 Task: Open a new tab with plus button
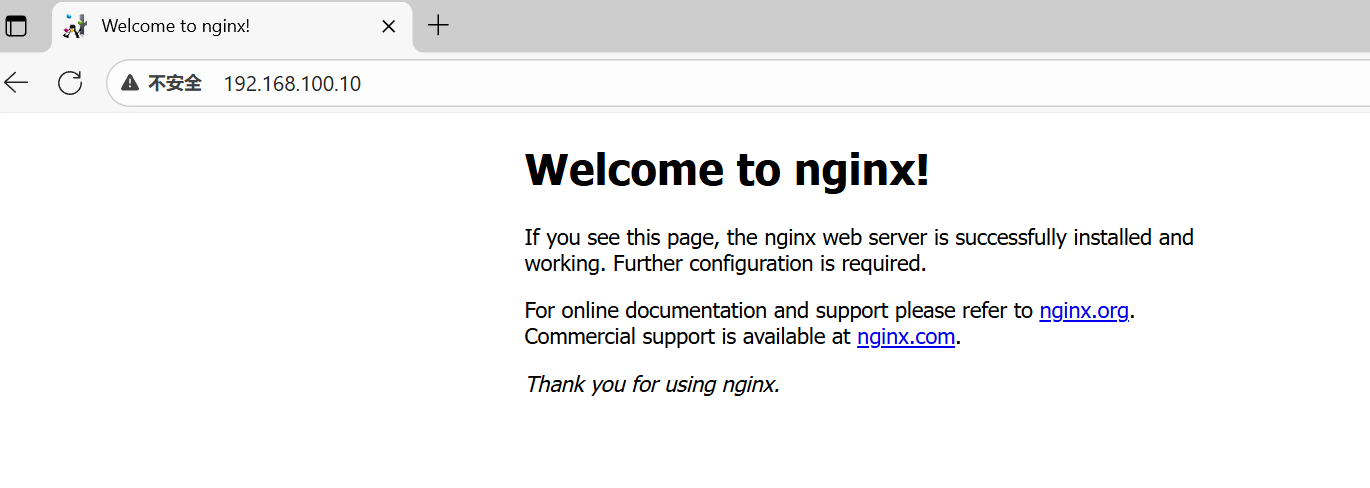pyautogui.click(x=438, y=26)
